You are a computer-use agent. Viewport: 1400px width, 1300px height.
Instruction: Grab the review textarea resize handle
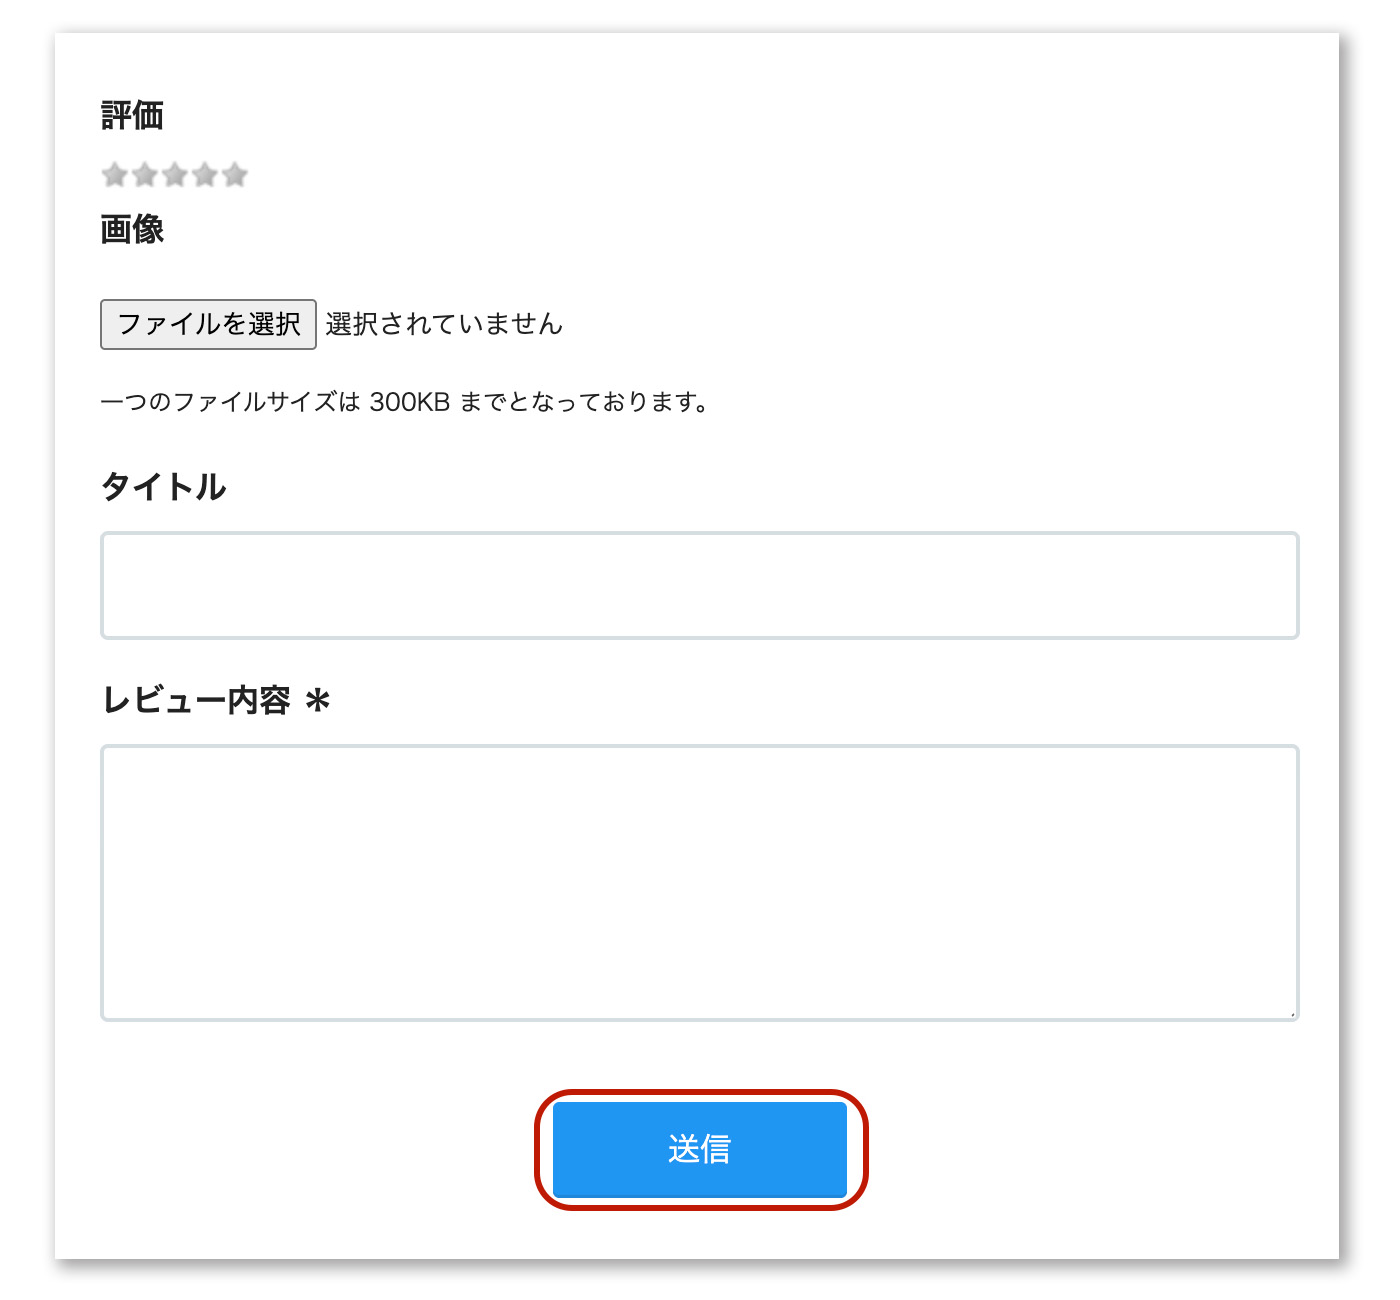[1291, 1013]
